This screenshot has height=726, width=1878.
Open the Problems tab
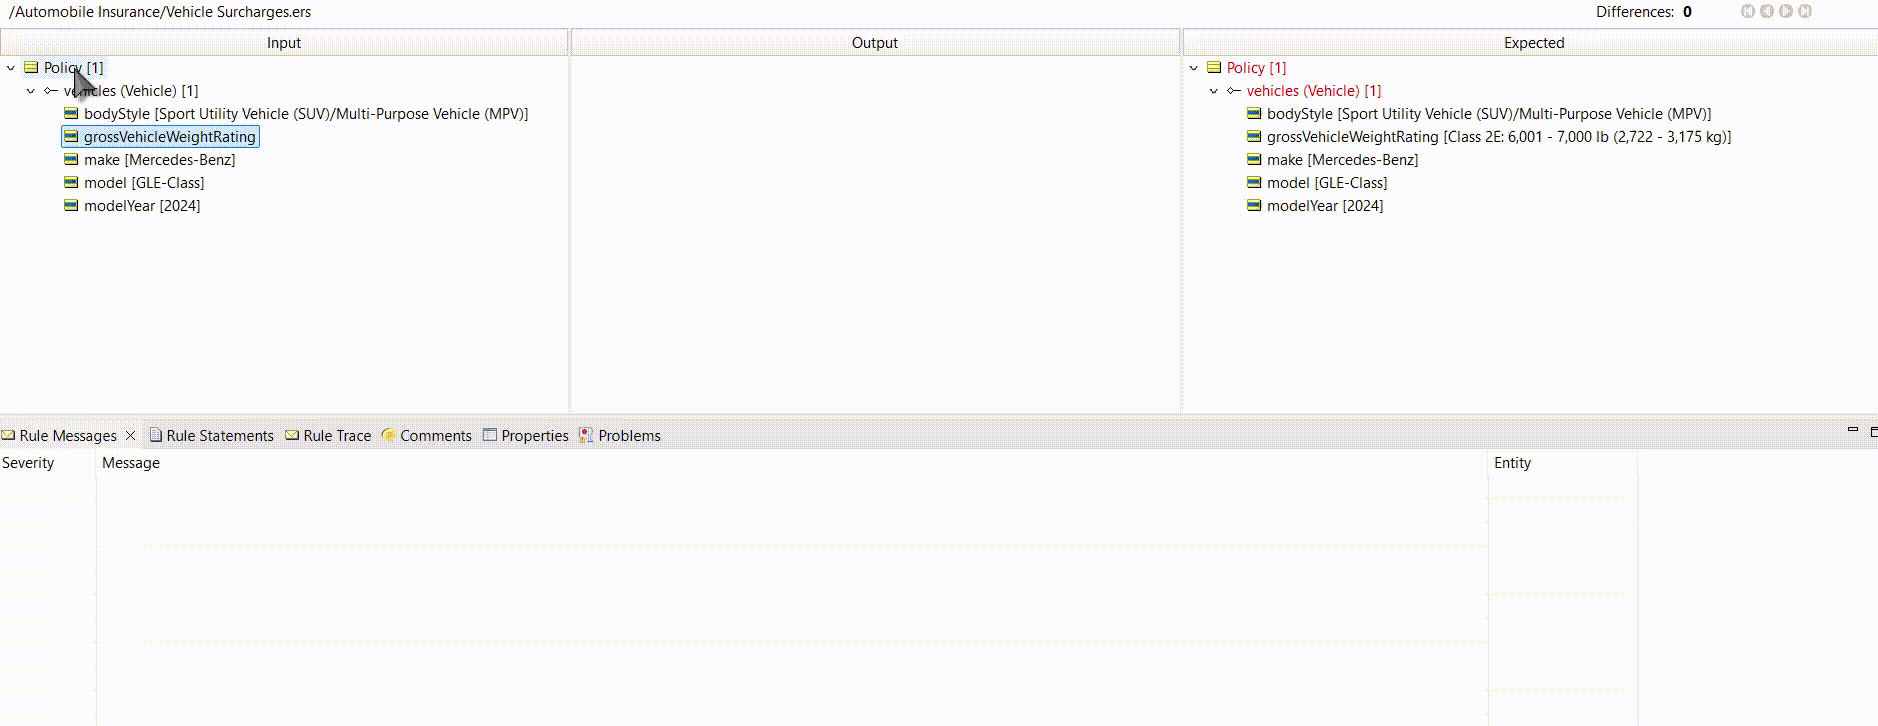click(x=628, y=436)
